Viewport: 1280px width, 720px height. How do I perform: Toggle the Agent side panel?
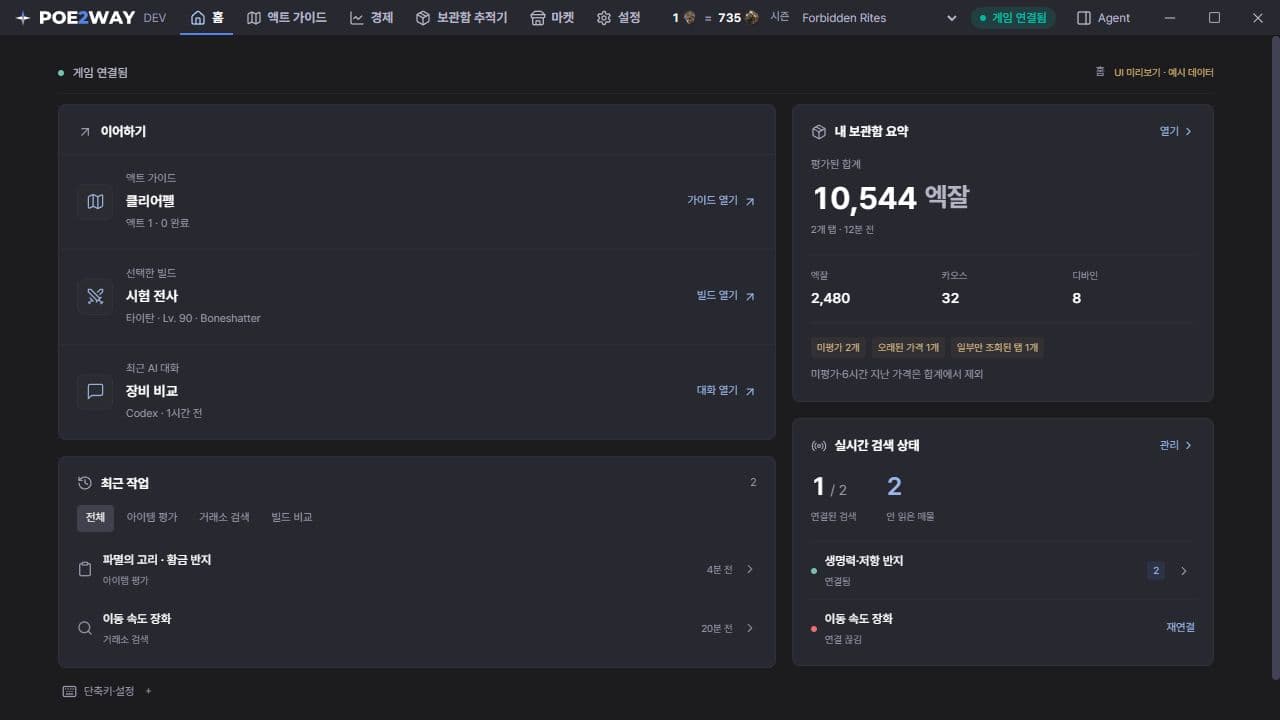tap(1103, 18)
